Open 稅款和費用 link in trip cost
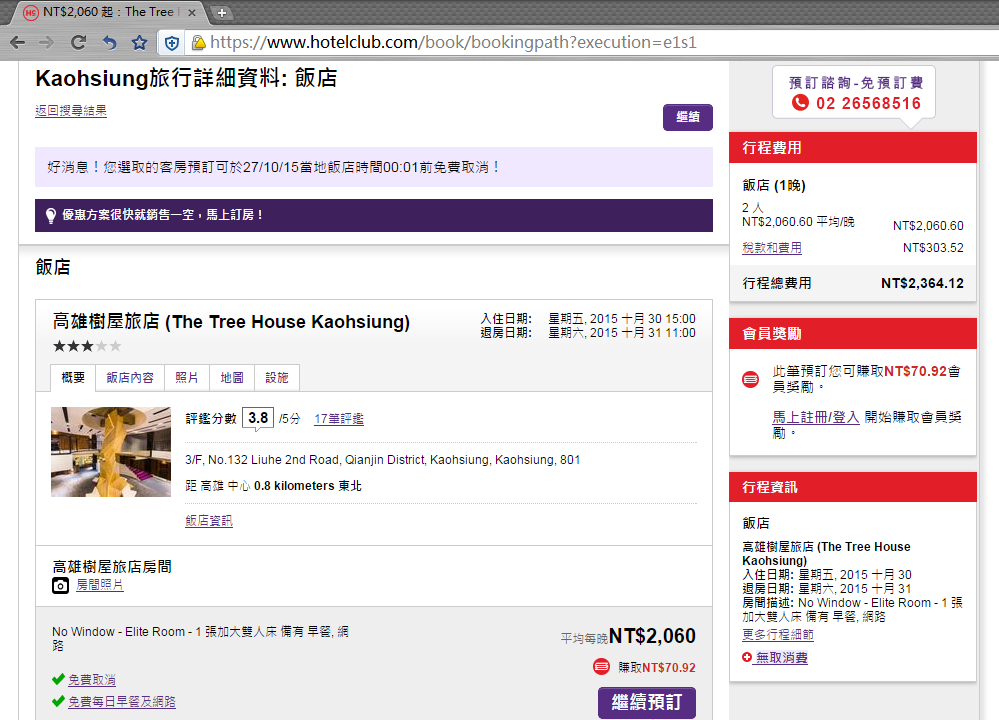 click(x=772, y=248)
